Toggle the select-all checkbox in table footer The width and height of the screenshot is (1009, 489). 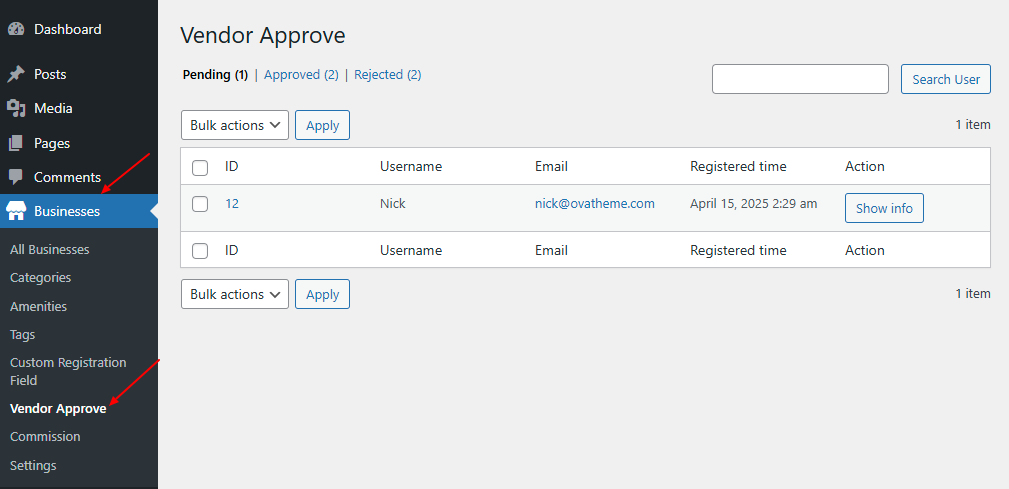tap(200, 251)
